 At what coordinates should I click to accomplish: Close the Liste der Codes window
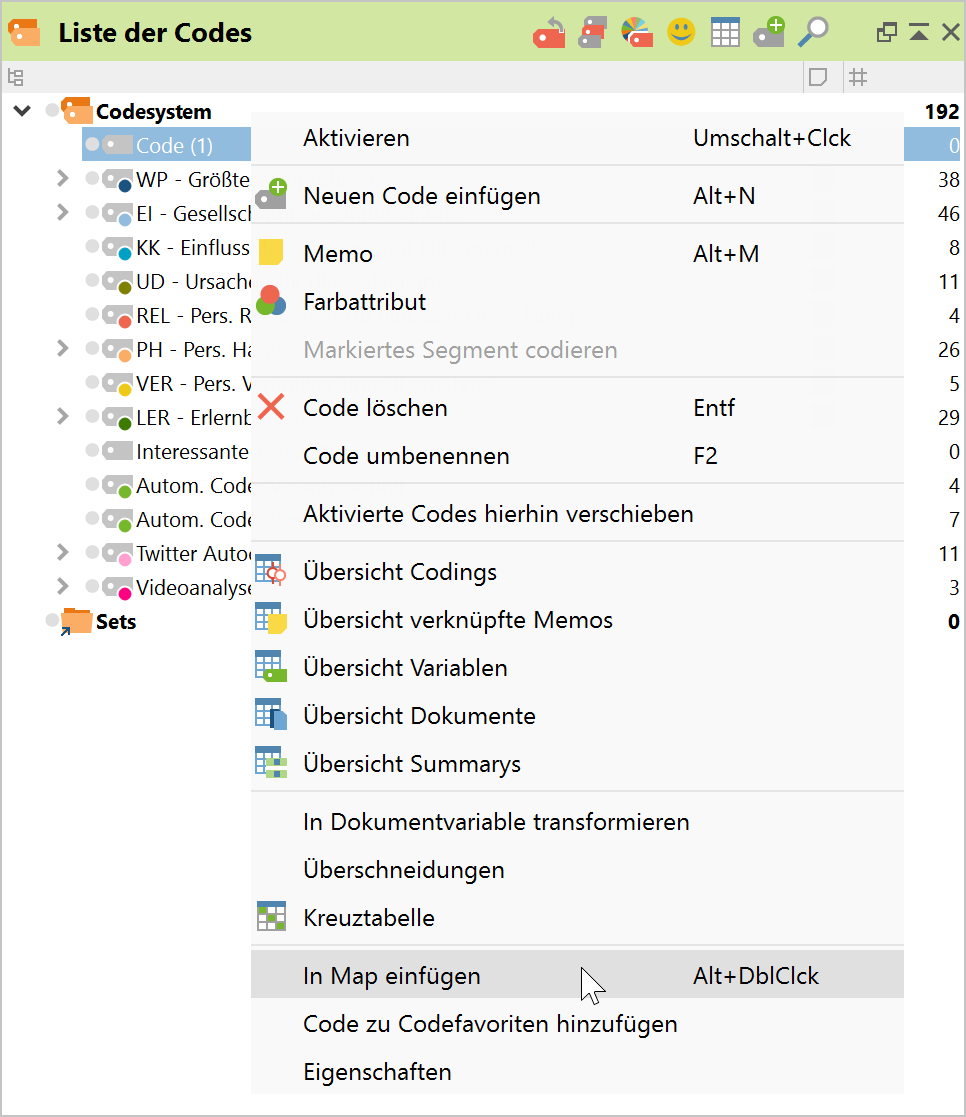(x=950, y=32)
